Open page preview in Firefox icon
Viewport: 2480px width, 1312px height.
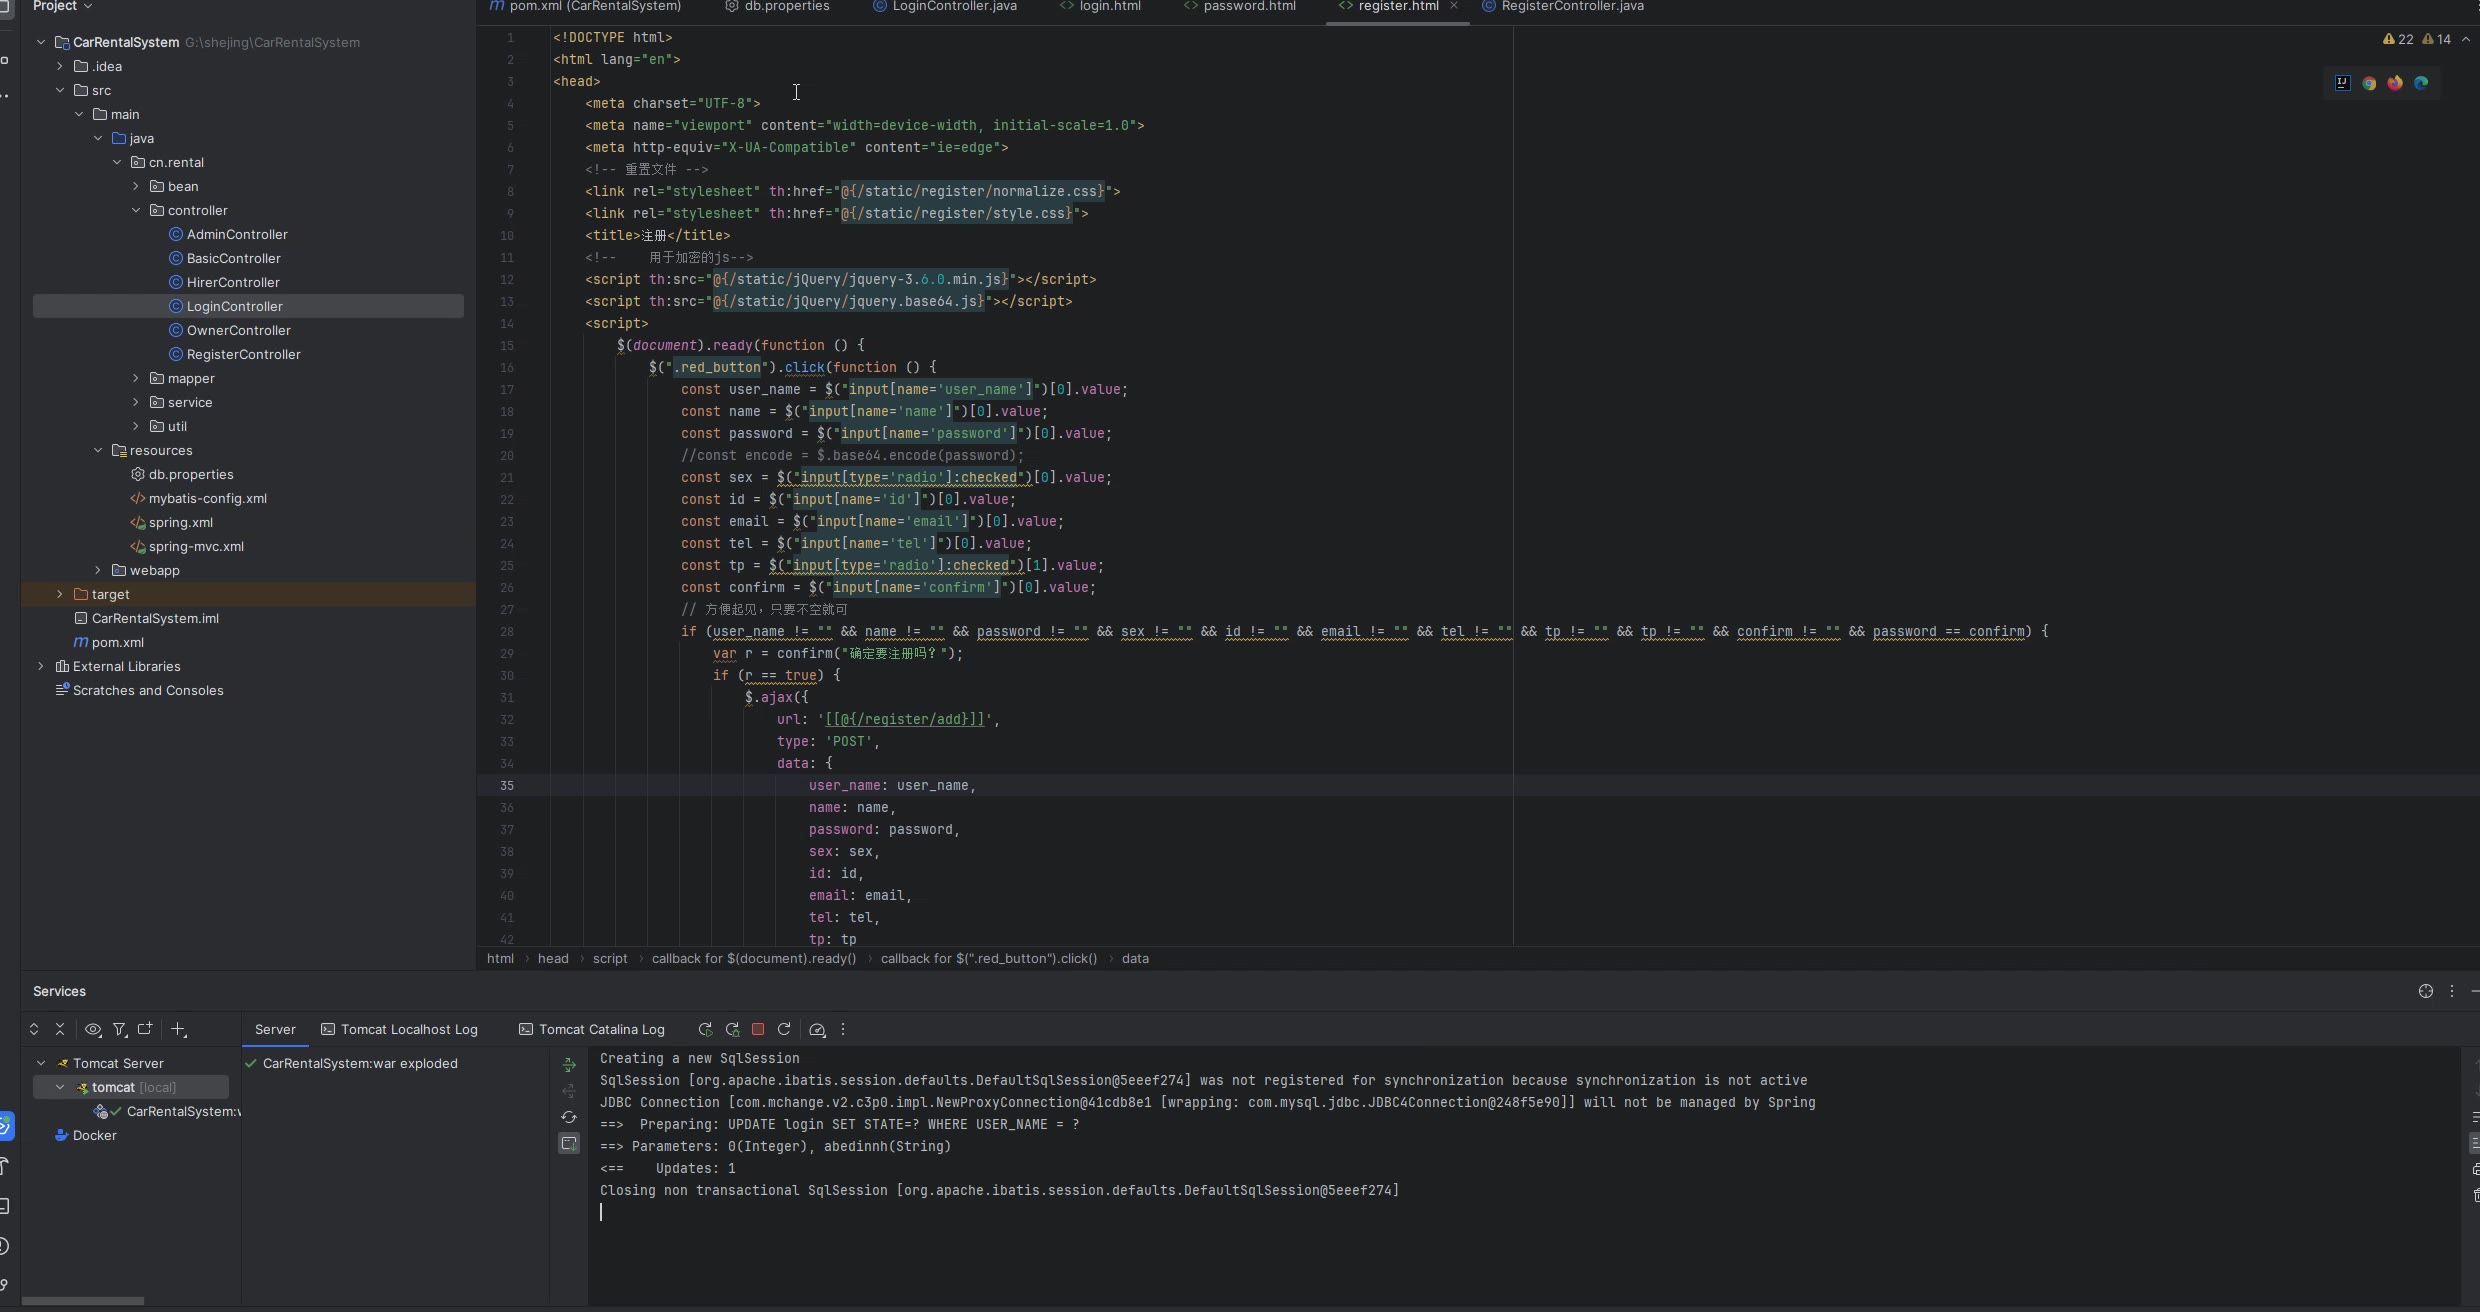tap(2395, 83)
